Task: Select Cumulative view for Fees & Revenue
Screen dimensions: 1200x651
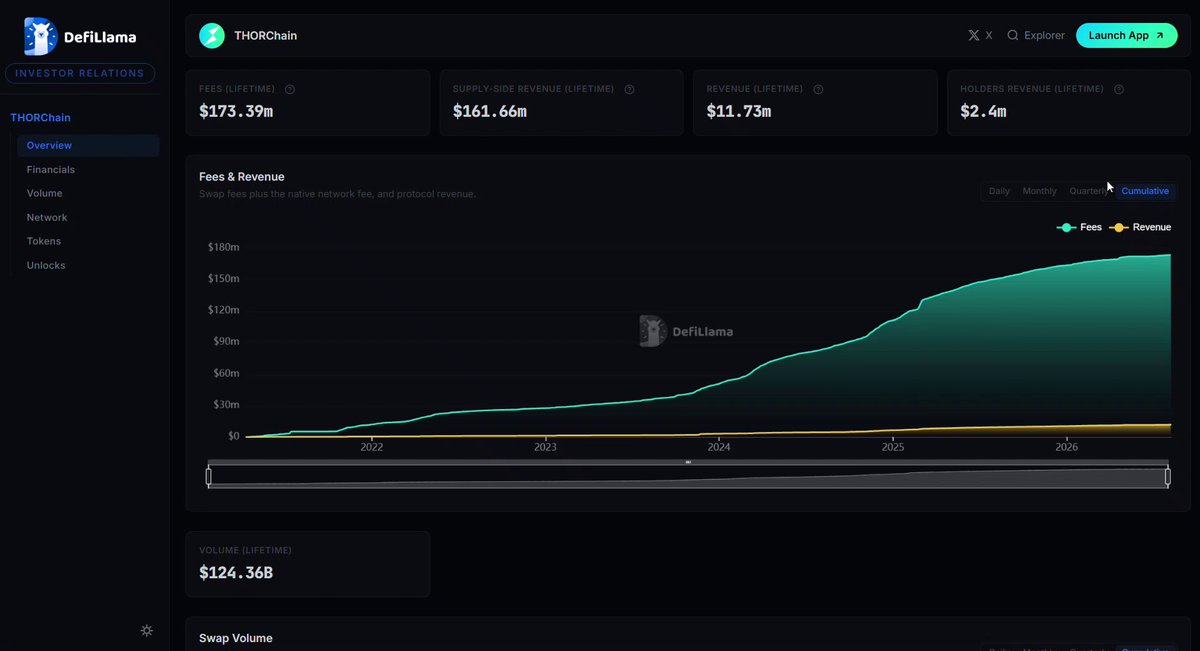Action: [1145, 191]
